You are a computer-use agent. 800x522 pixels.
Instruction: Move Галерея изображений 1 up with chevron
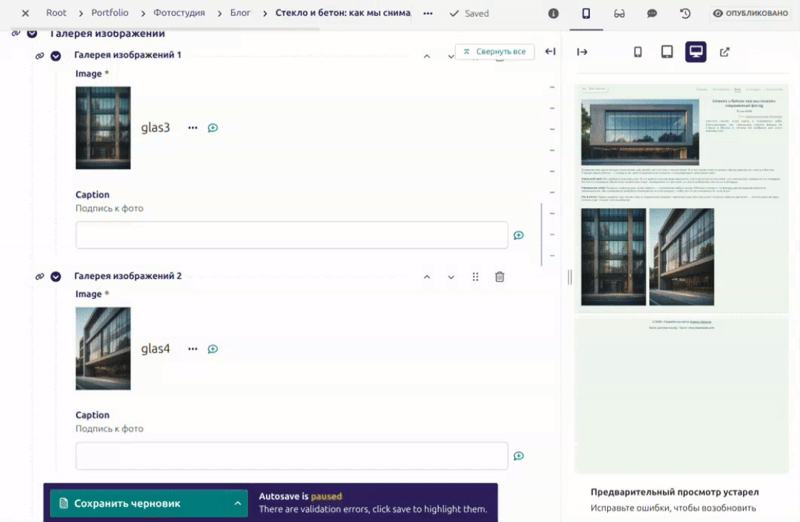point(427,56)
